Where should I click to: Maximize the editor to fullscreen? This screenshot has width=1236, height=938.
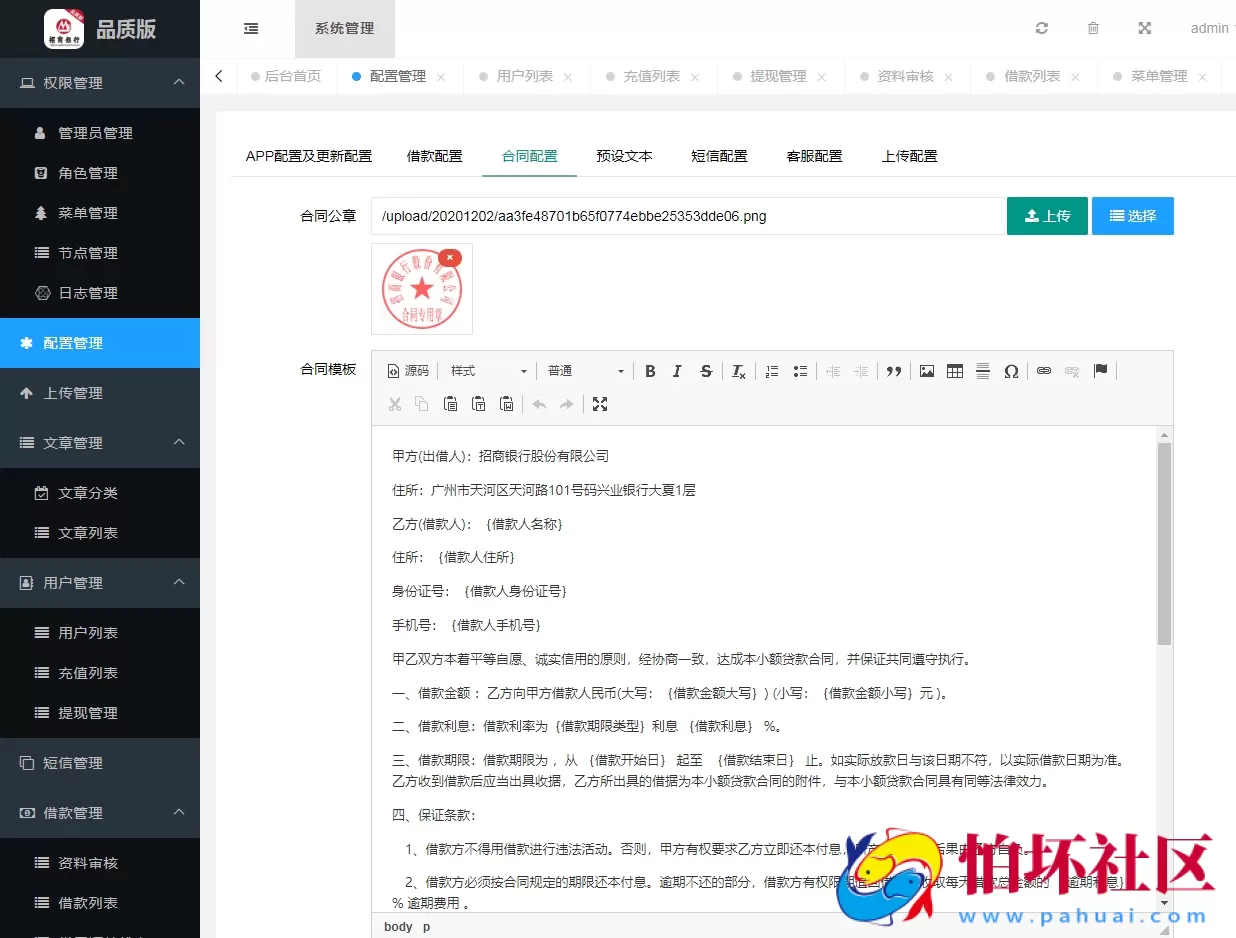(x=599, y=404)
